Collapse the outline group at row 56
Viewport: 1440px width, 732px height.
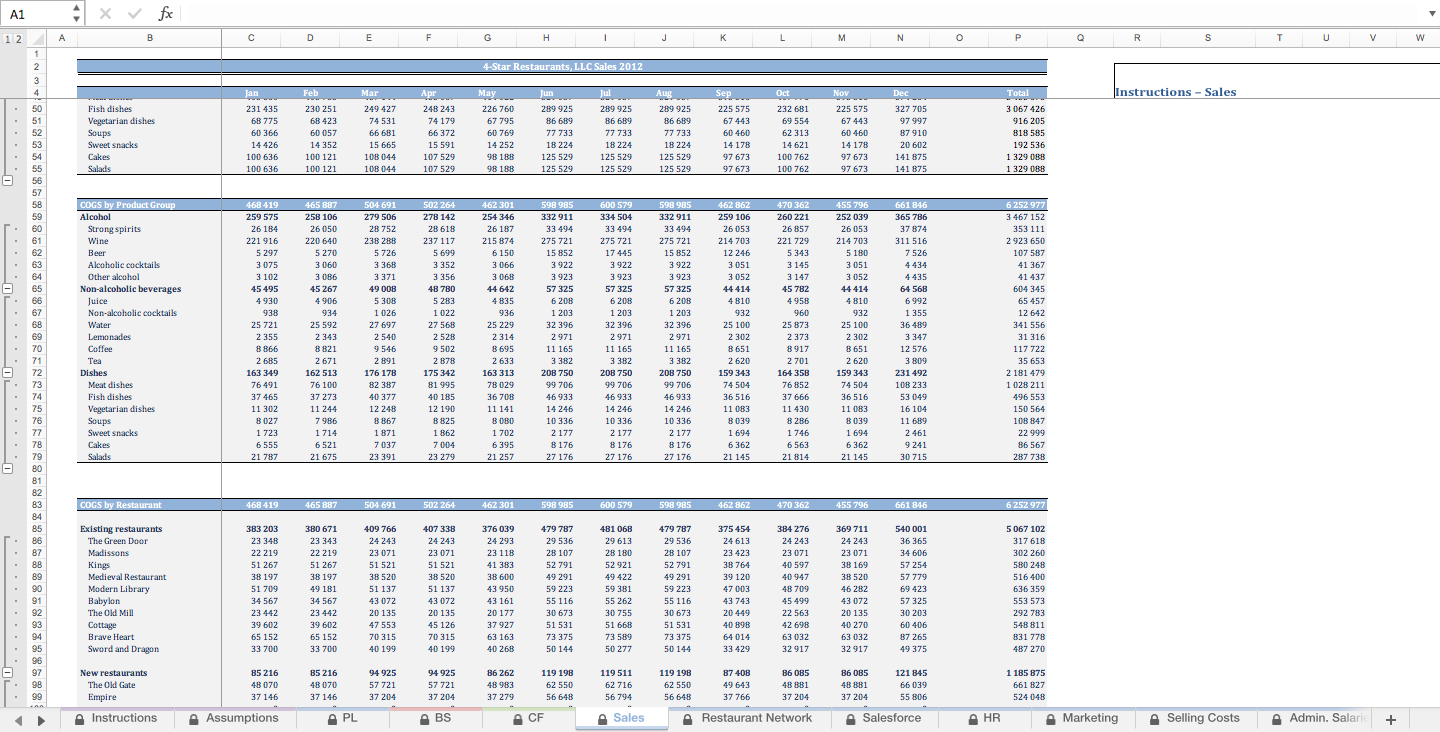(8, 181)
